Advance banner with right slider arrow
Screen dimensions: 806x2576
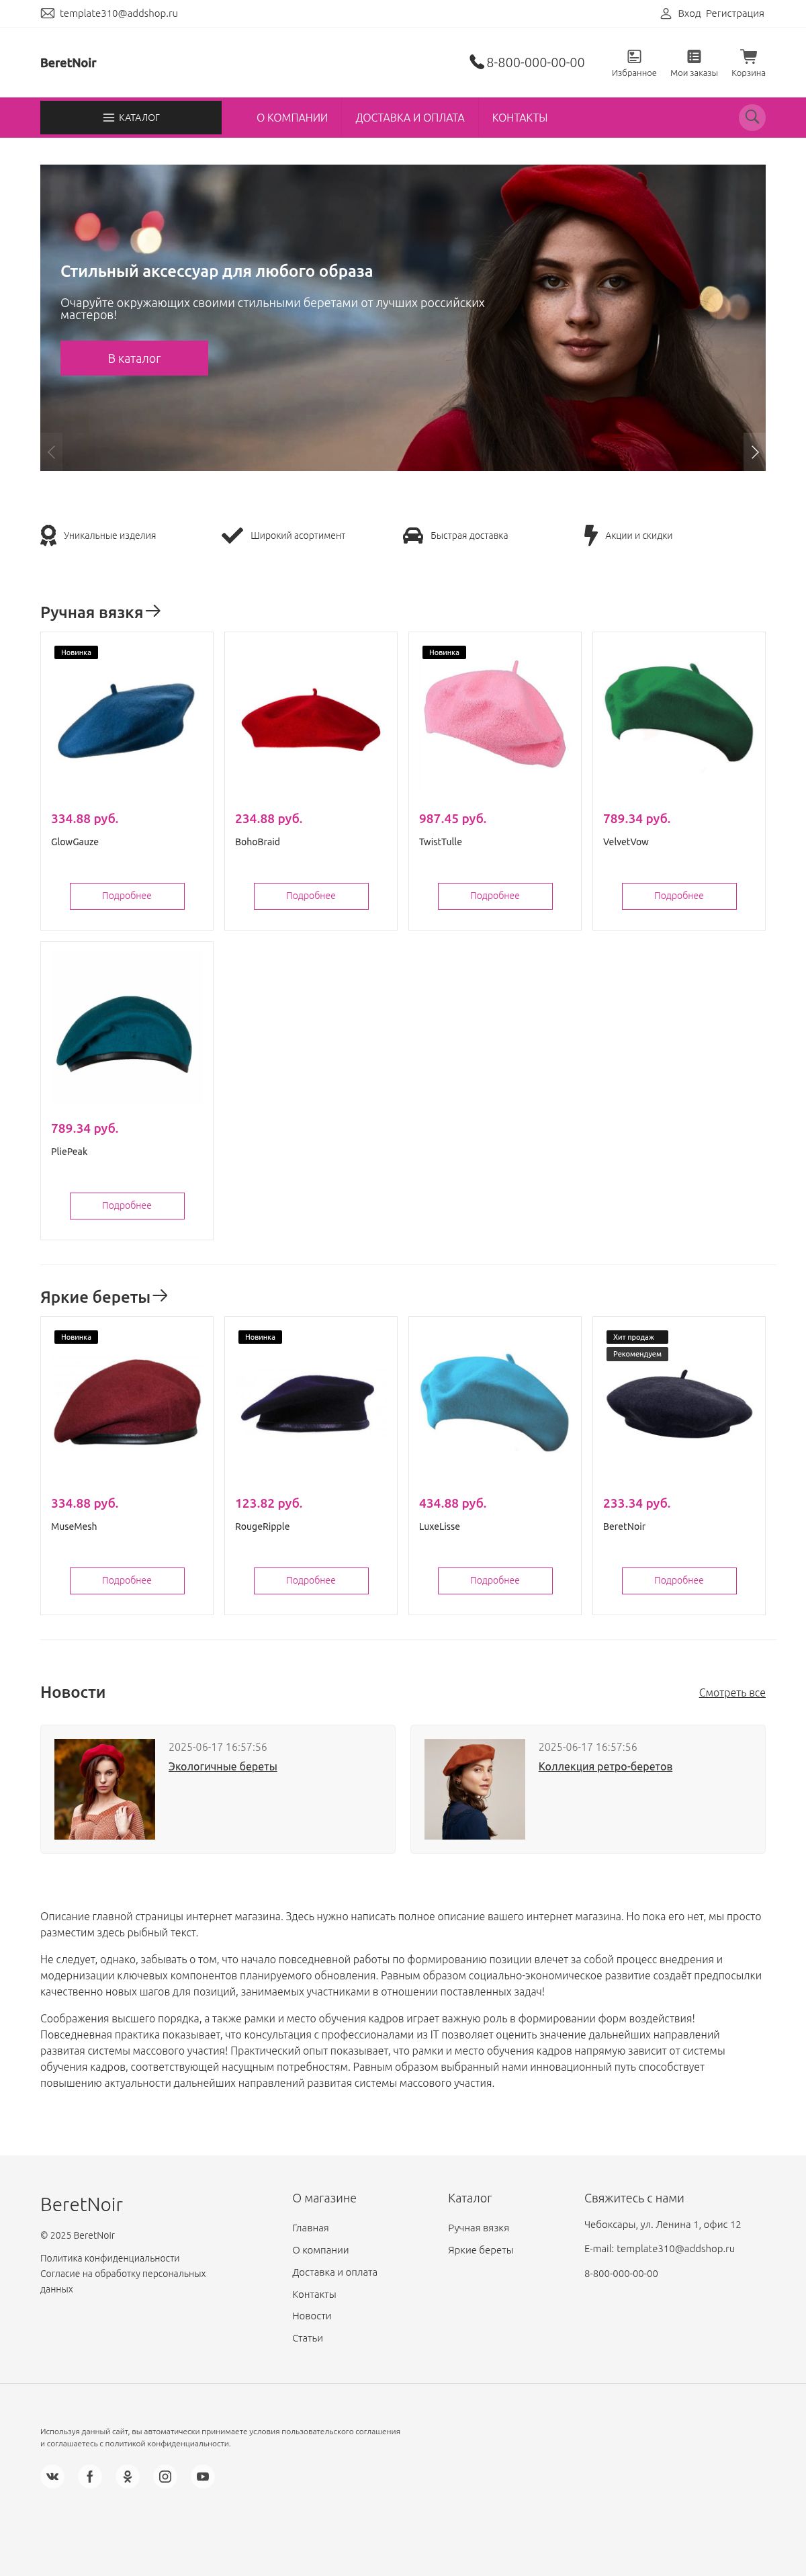[x=755, y=452]
